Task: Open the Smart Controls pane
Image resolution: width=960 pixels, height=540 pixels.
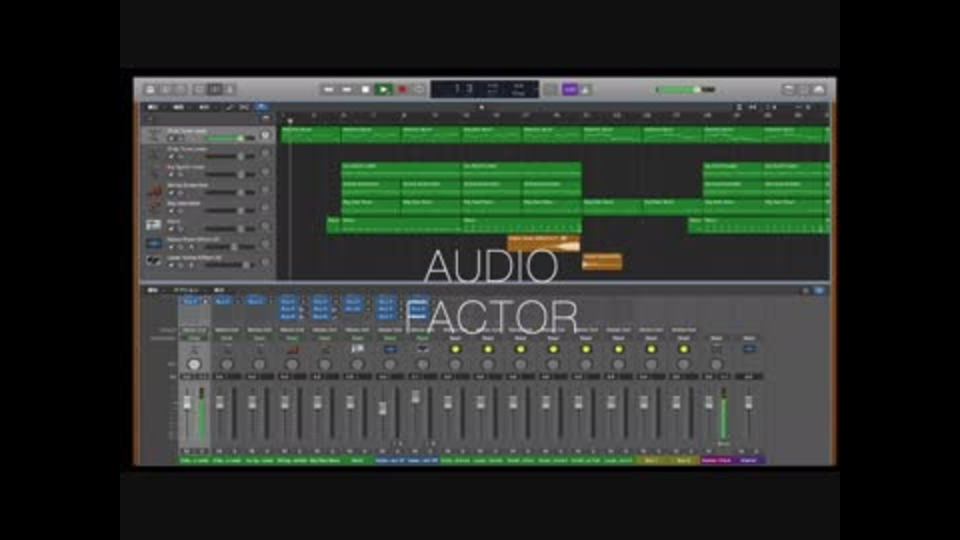Action: click(x=200, y=89)
